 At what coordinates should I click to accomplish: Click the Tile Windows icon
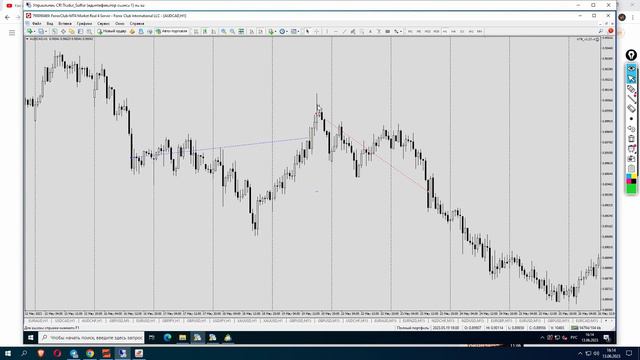(241, 31)
